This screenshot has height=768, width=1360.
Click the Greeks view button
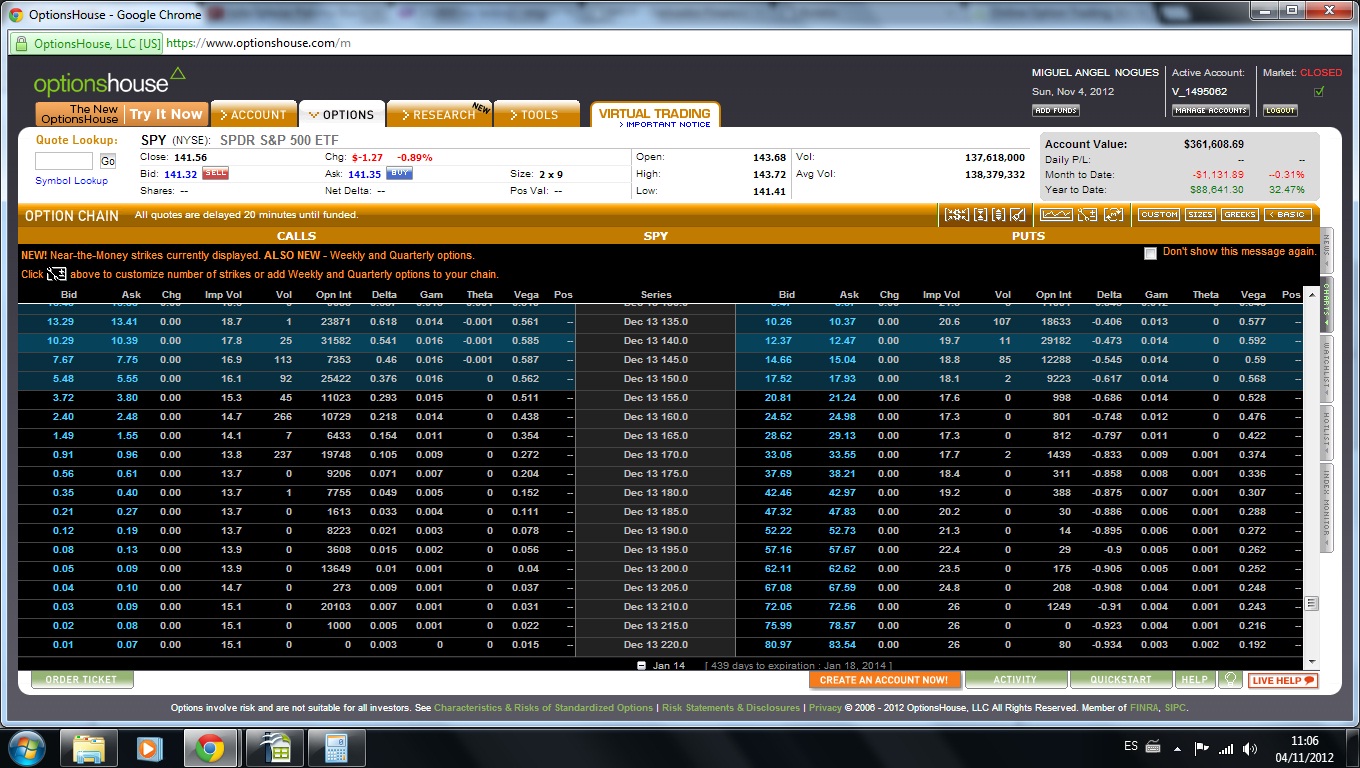pyautogui.click(x=1240, y=215)
